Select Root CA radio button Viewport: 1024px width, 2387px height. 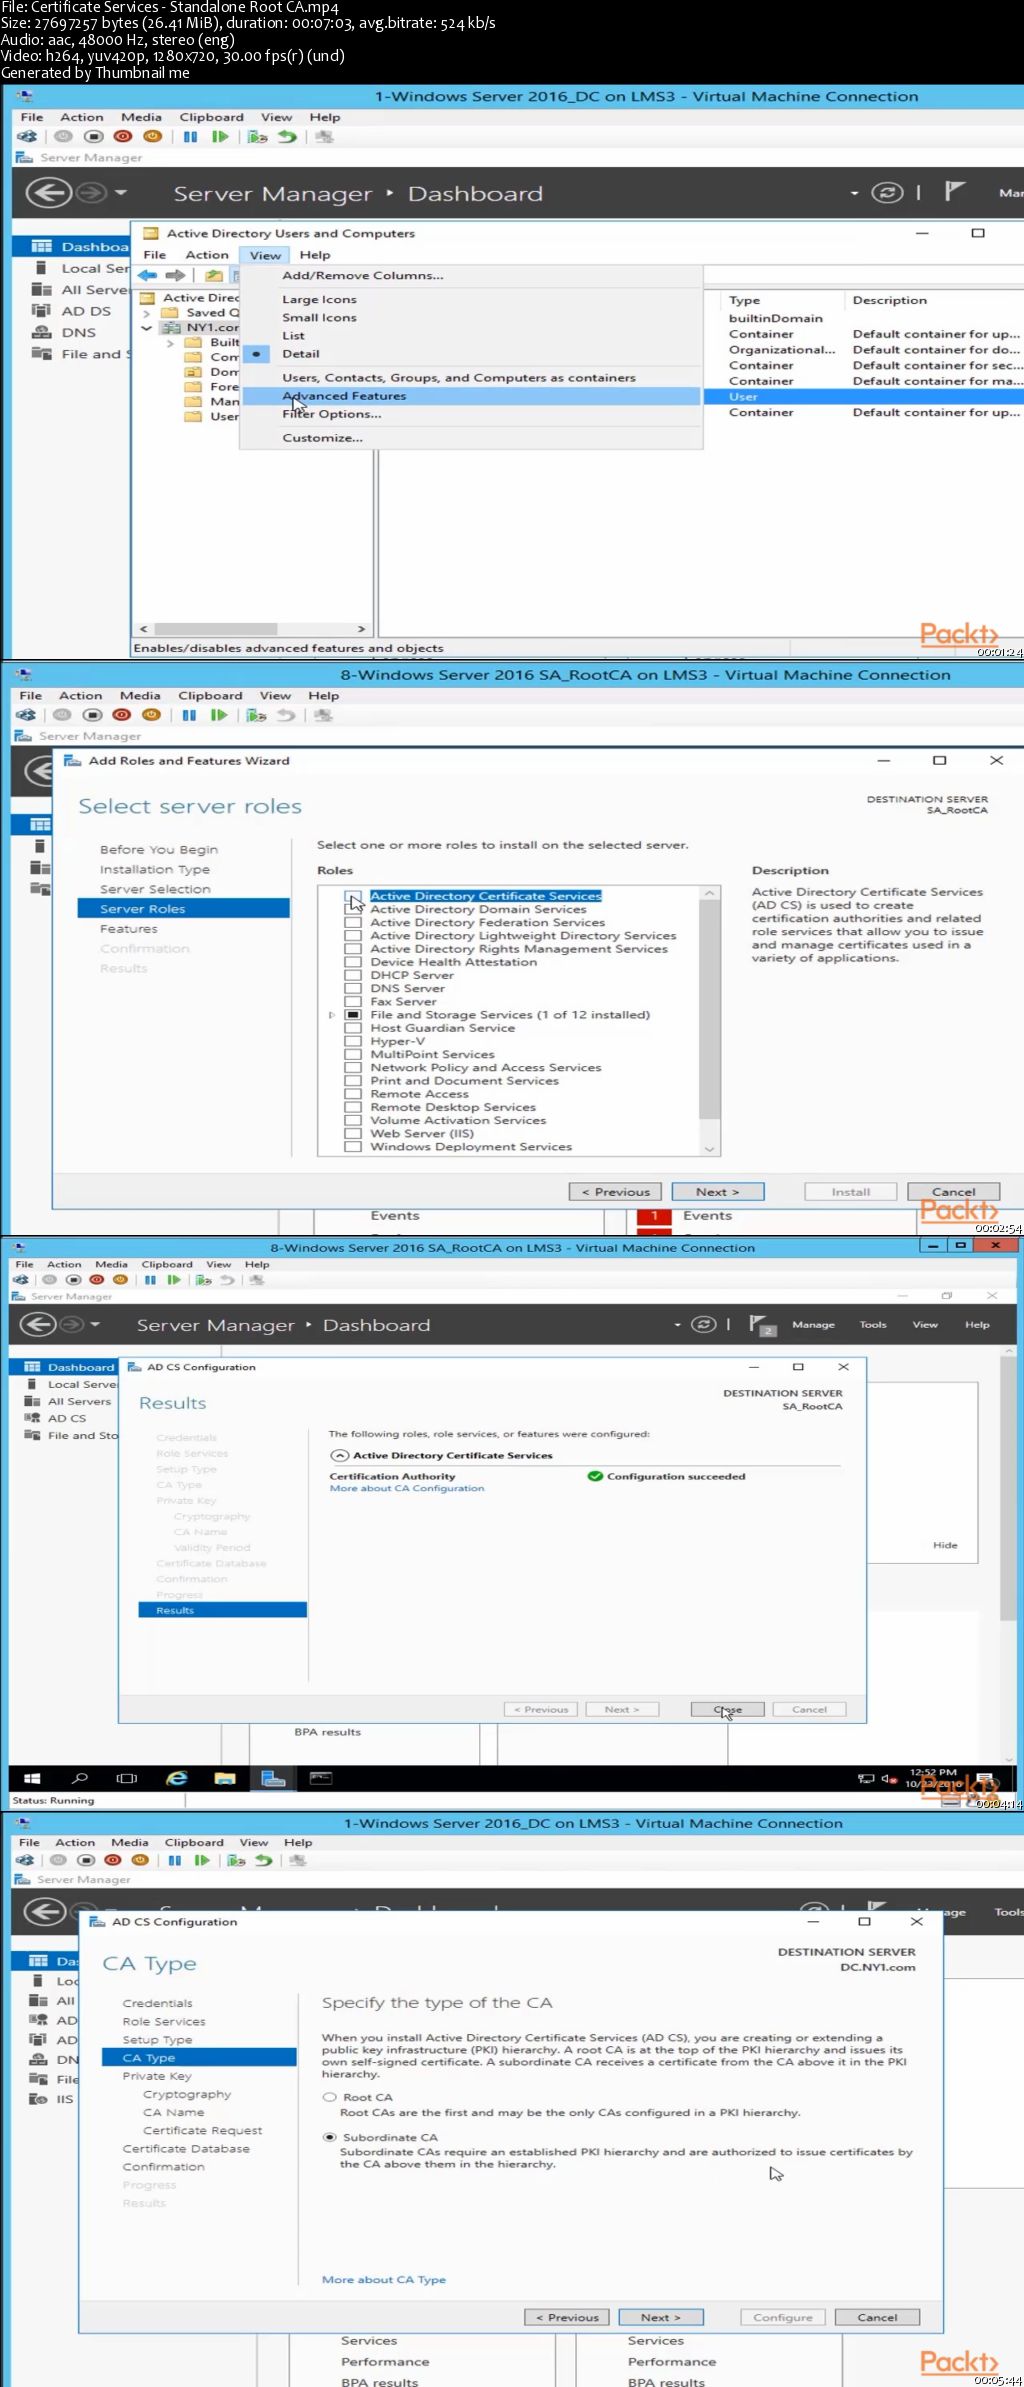329,2097
